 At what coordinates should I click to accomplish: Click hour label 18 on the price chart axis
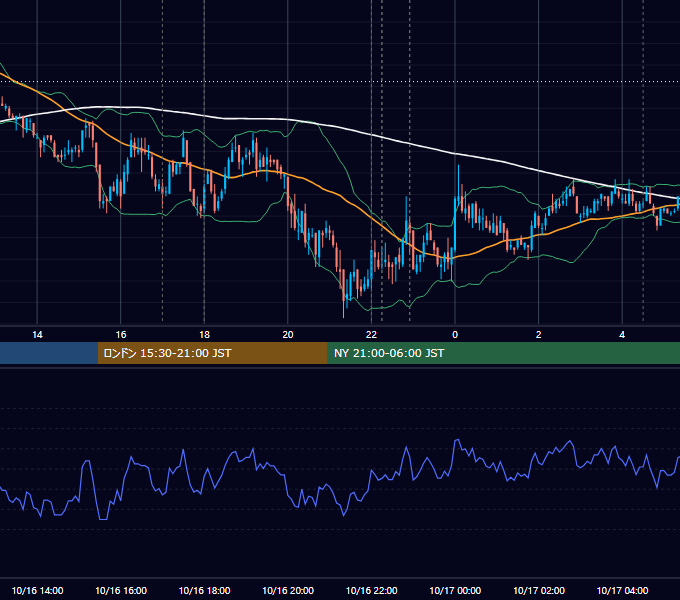(x=204, y=335)
